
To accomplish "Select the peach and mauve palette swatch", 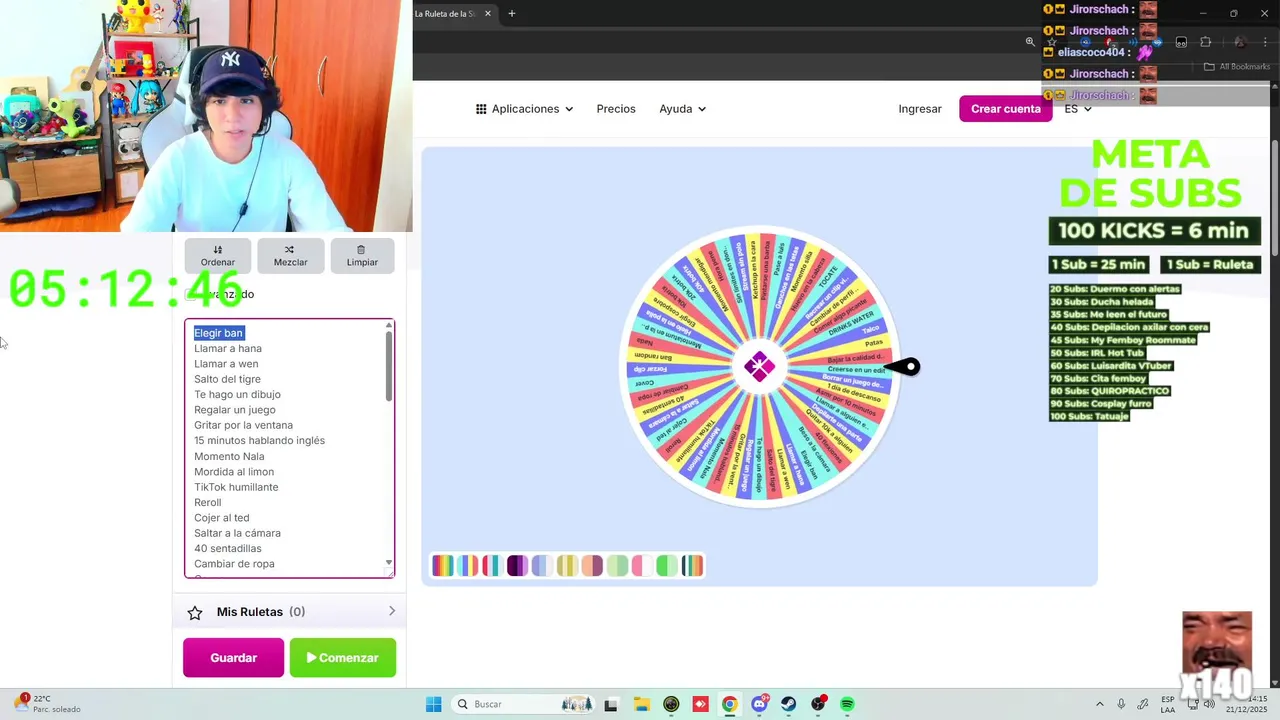I will (x=592, y=566).
